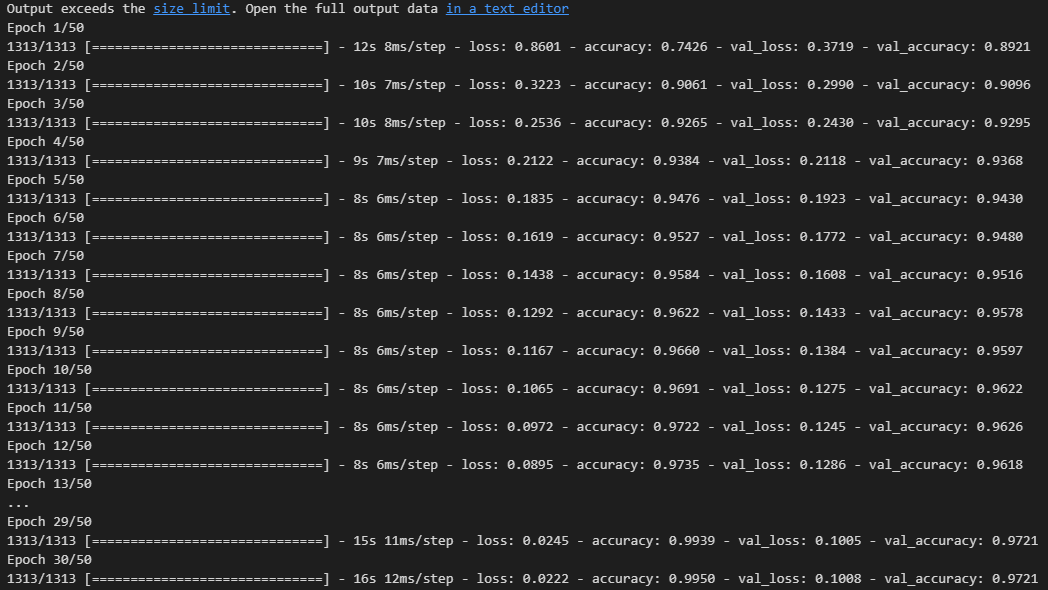
Task: Click accuracy value 0.7426
Action: [x=684, y=47]
